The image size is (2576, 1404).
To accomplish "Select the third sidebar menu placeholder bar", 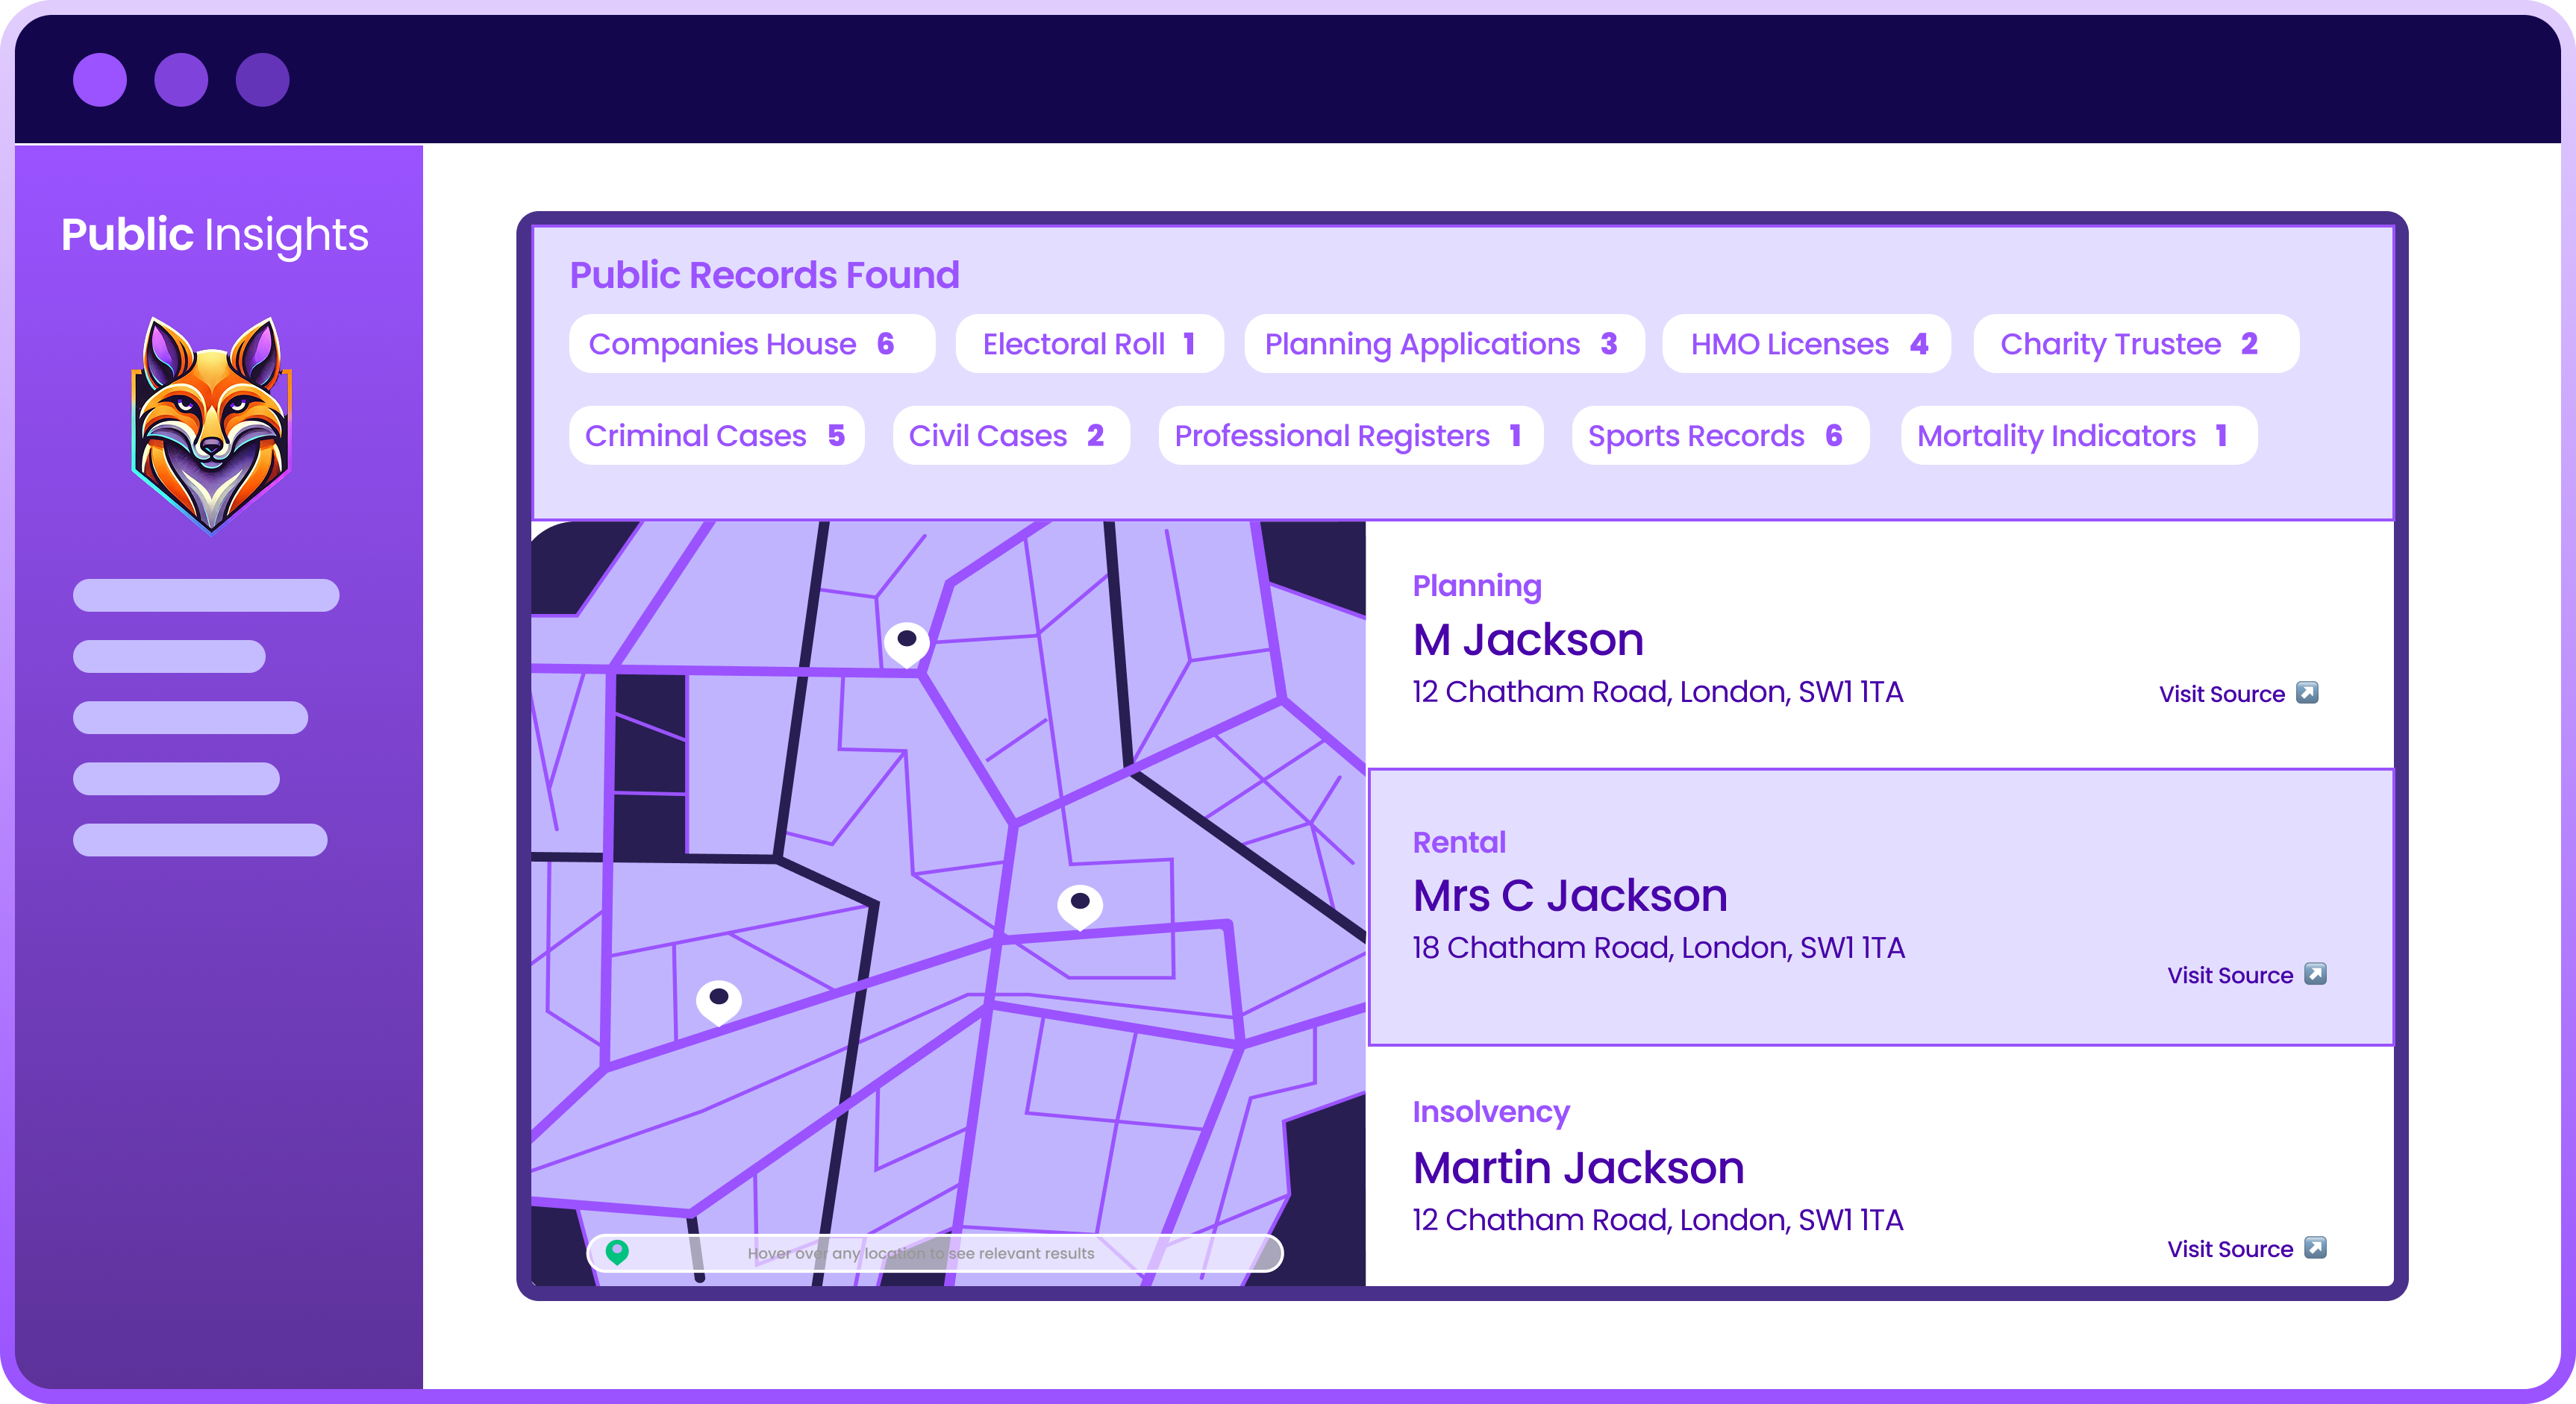I will 190,717.
